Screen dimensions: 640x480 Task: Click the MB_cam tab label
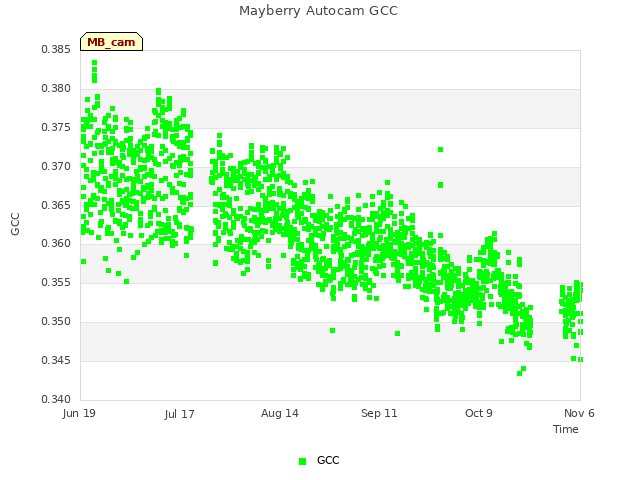coord(111,42)
